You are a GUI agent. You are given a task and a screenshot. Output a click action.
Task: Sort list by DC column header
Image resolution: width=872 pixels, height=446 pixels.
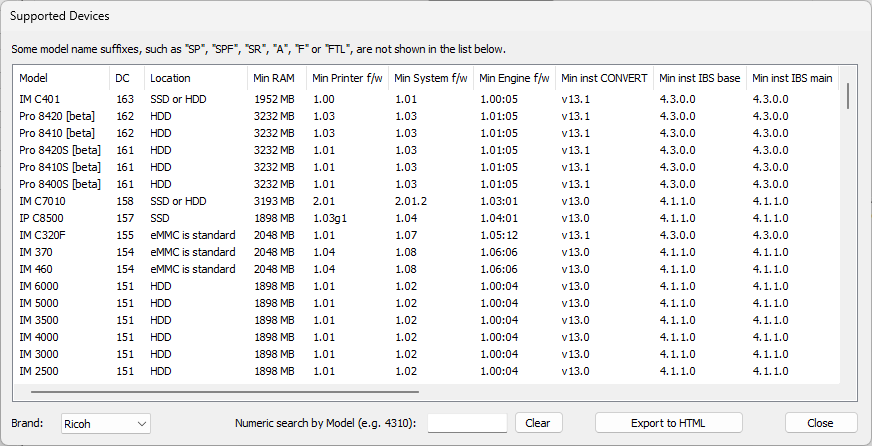[x=126, y=78]
